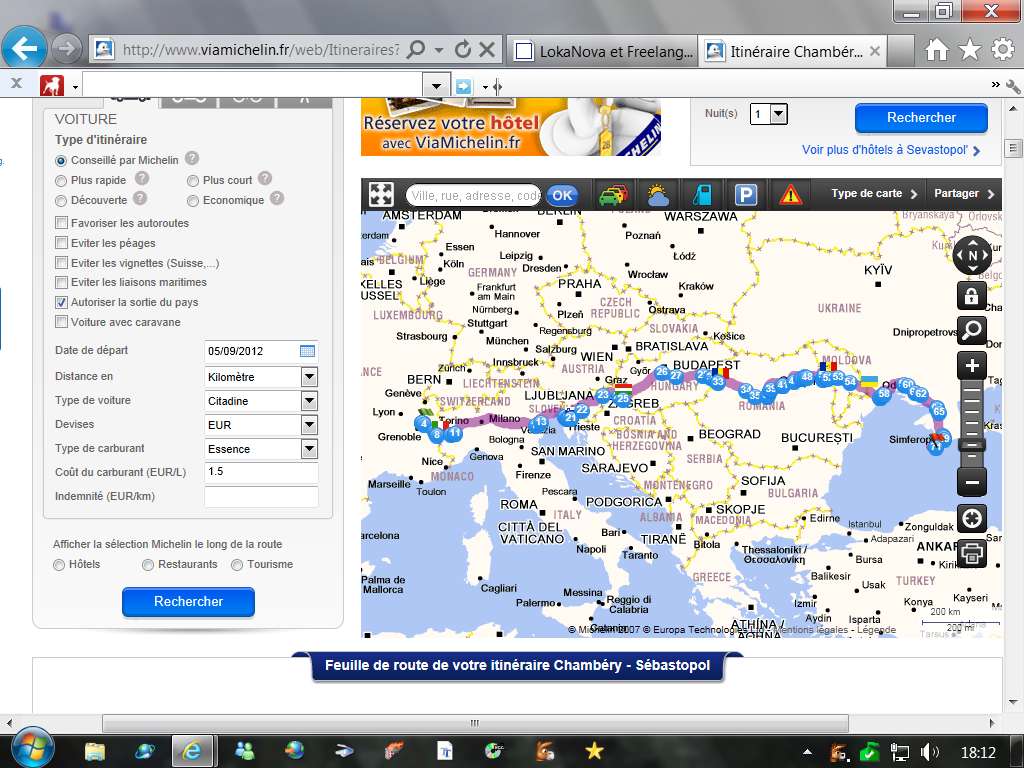Open the Nuit(s) number dropdown
The width and height of the screenshot is (1024, 768).
778,114
